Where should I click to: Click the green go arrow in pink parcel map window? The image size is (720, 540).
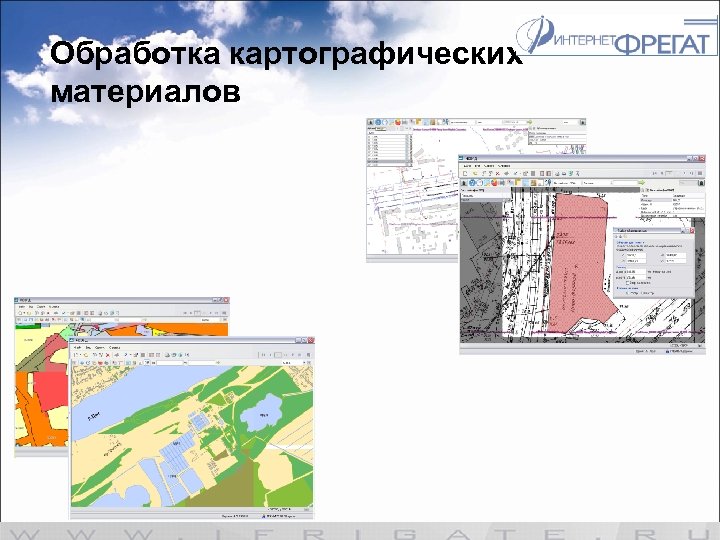click(x=642, y=183)
